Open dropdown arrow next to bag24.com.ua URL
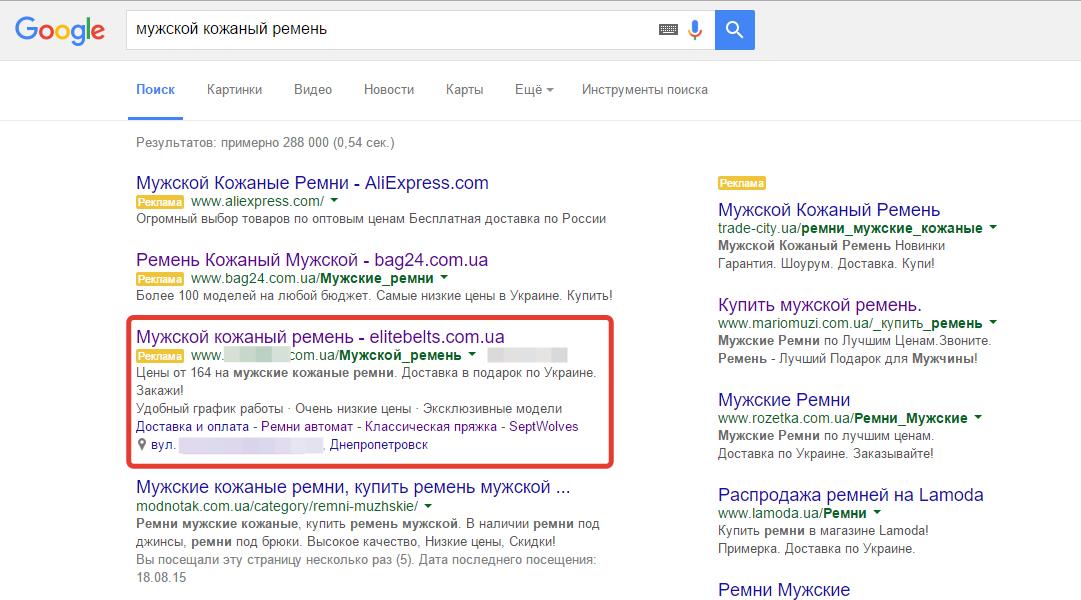This screenshot has width=1081, height=600. 444,278
